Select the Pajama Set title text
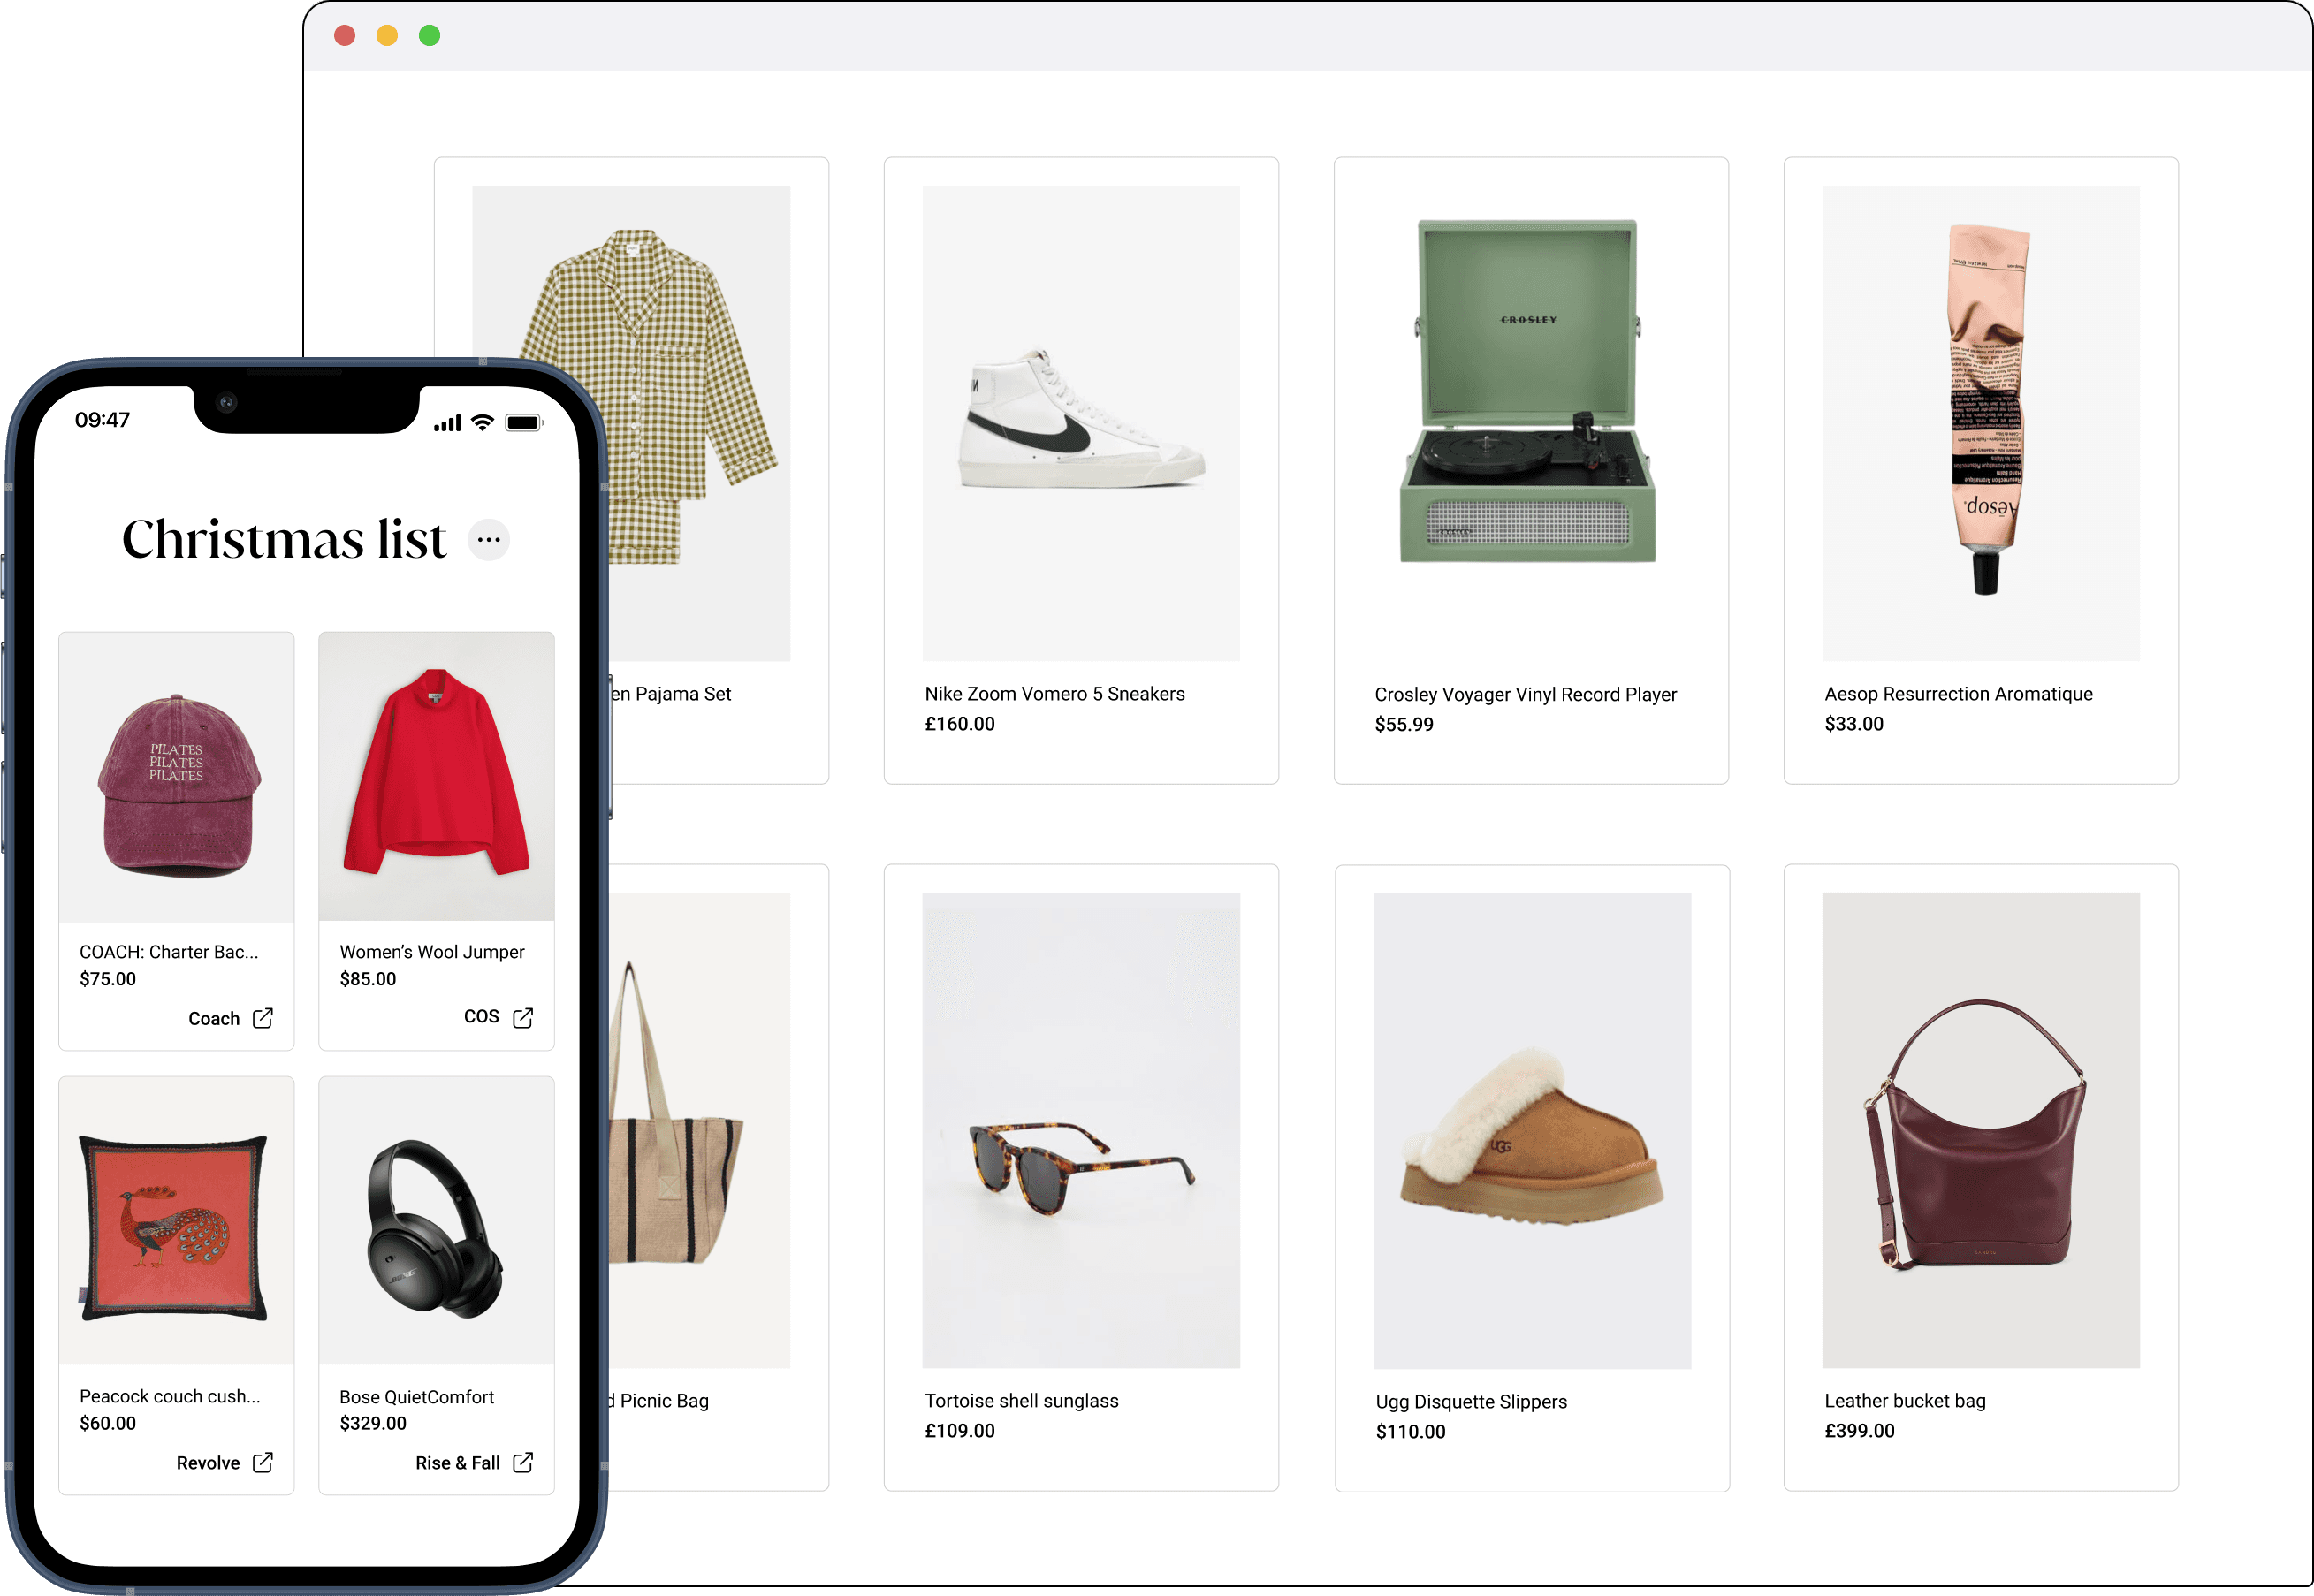This screenshot has height=1596, width=2314. [x=671, y=694]
